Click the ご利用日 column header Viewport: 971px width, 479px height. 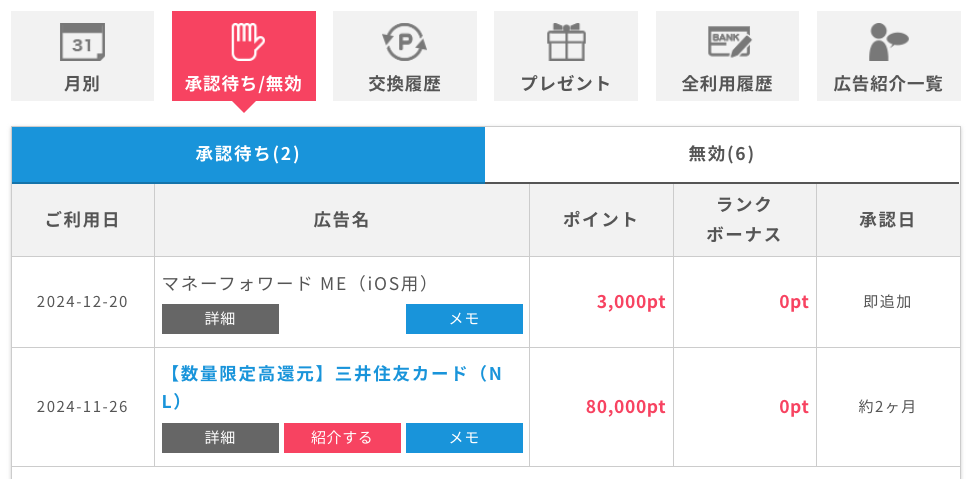(83, 220)
